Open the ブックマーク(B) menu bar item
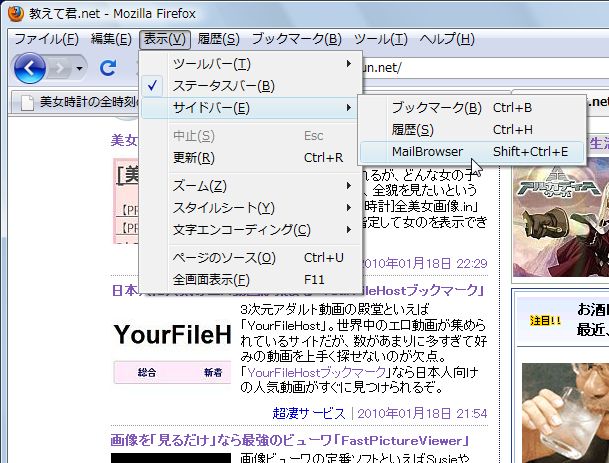 296,39
